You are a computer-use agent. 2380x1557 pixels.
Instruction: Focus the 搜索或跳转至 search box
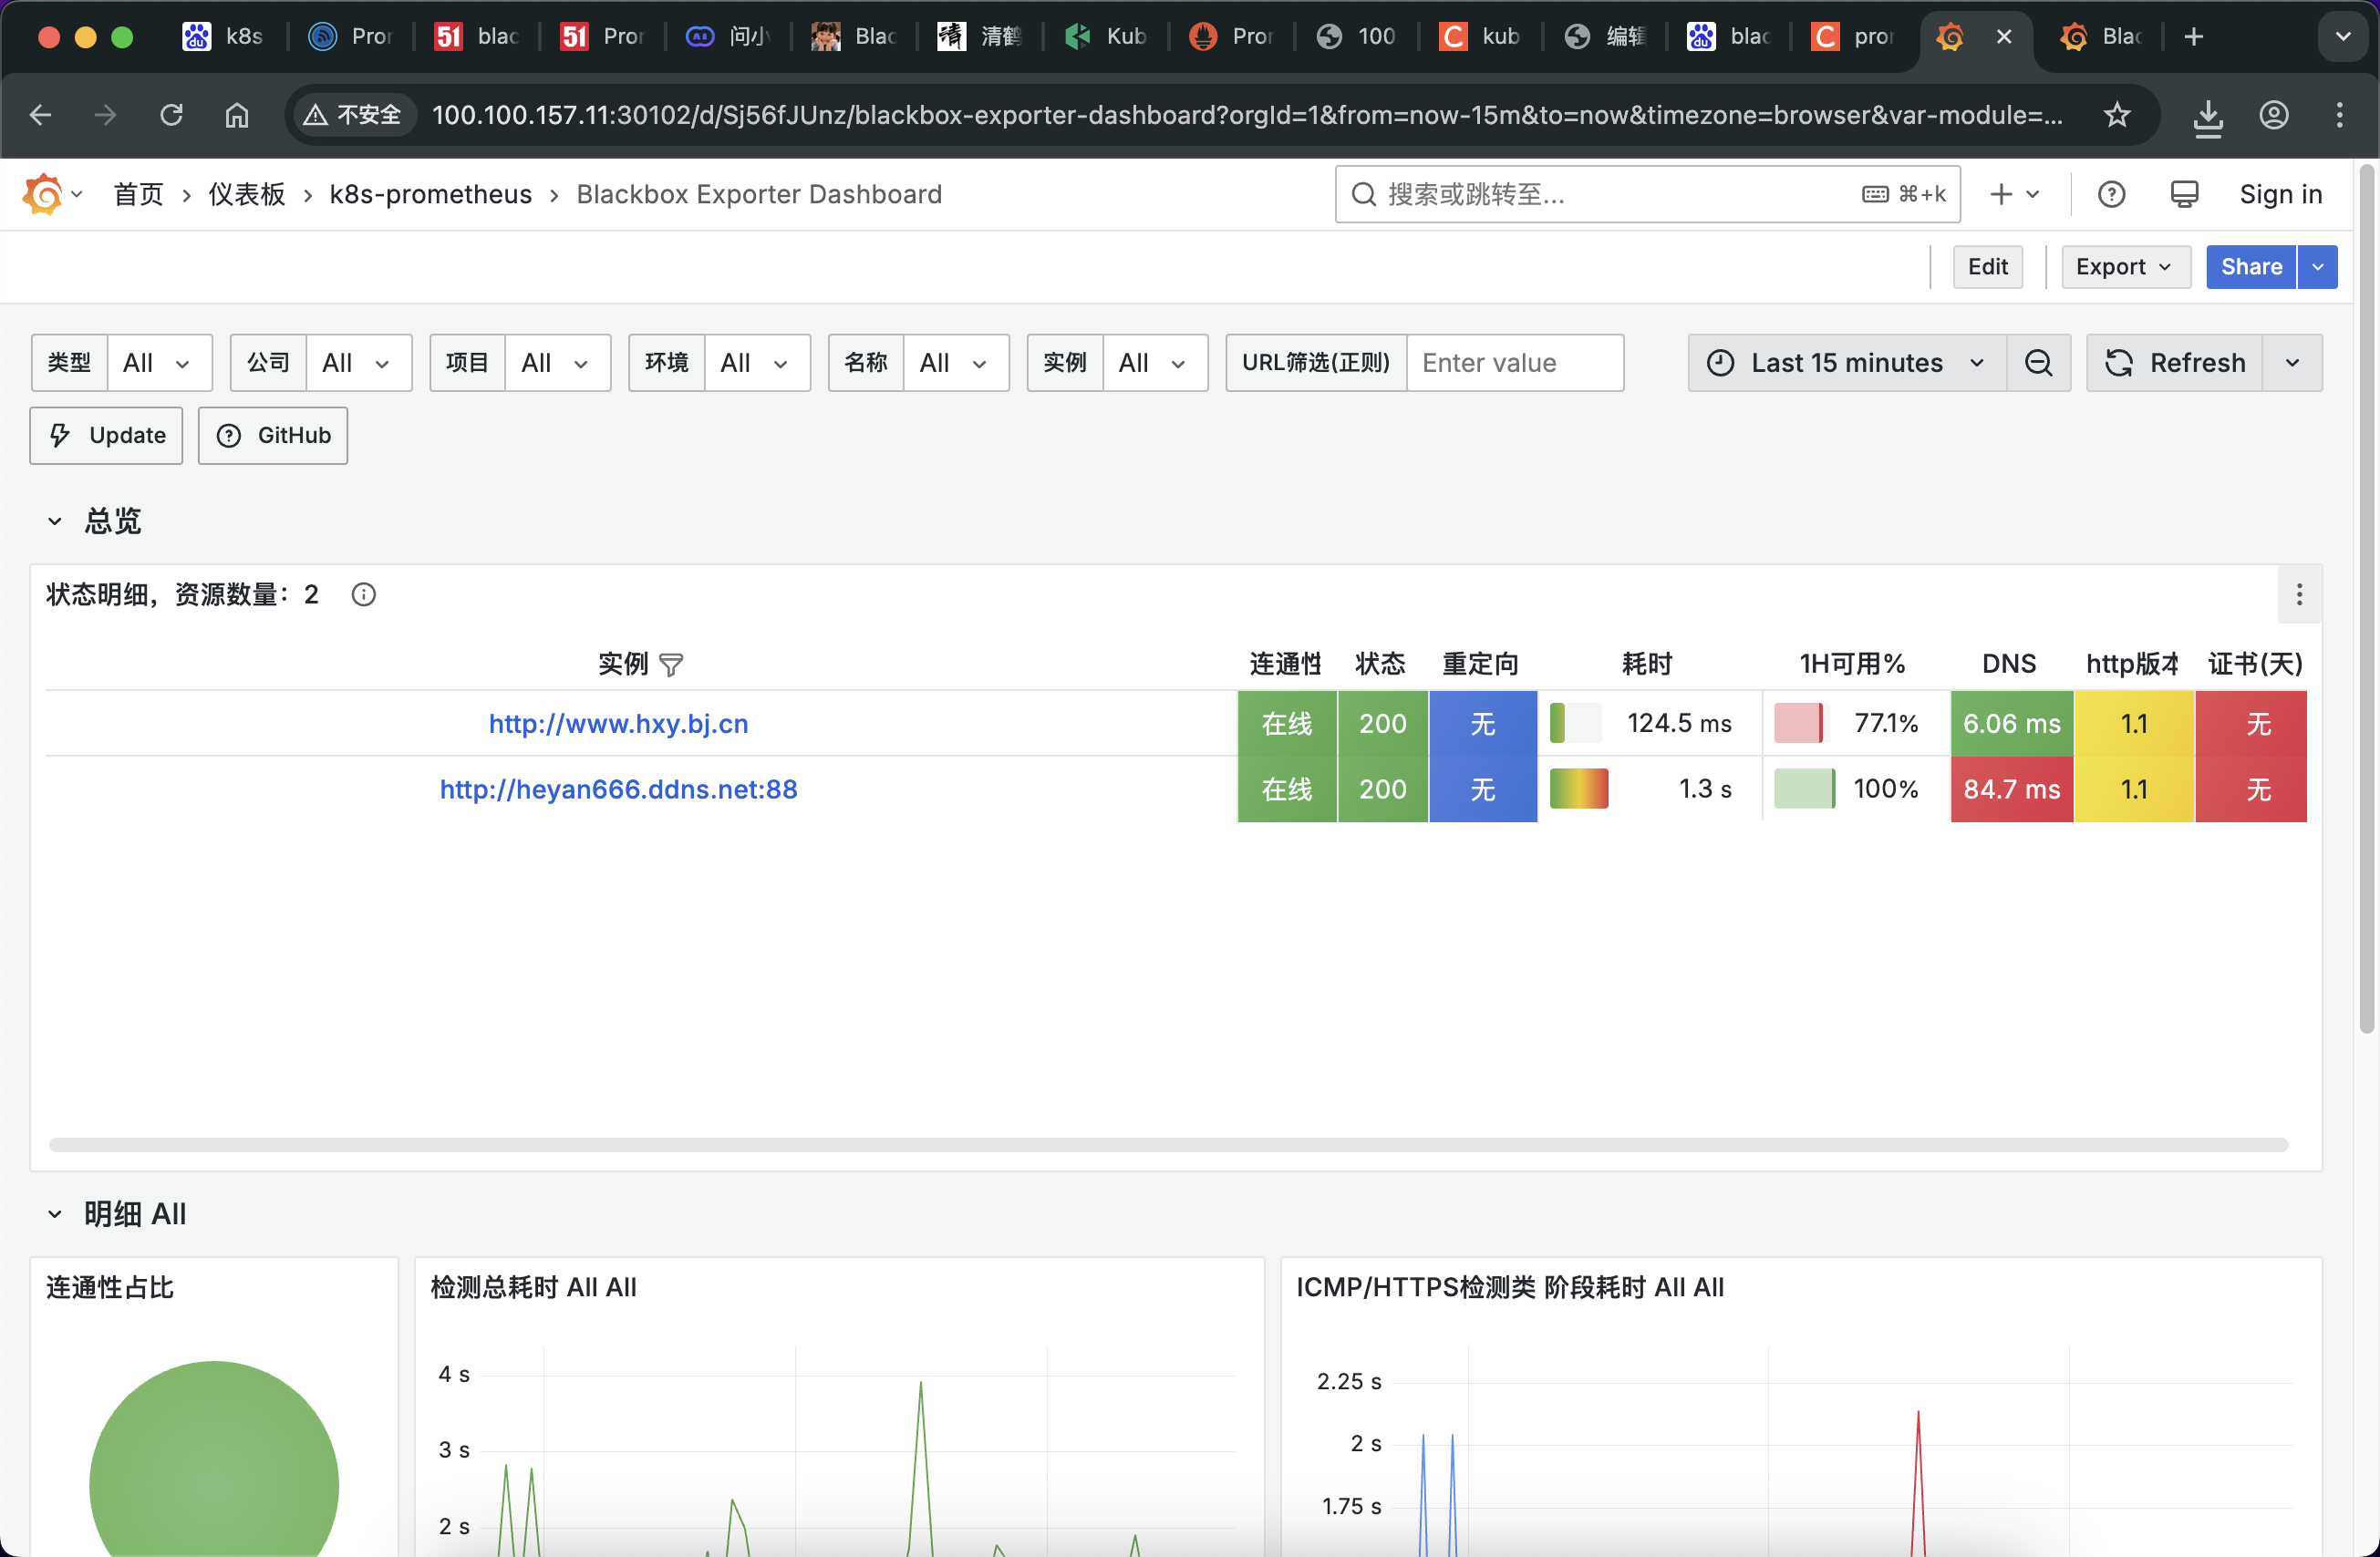tap(1647, 194)
